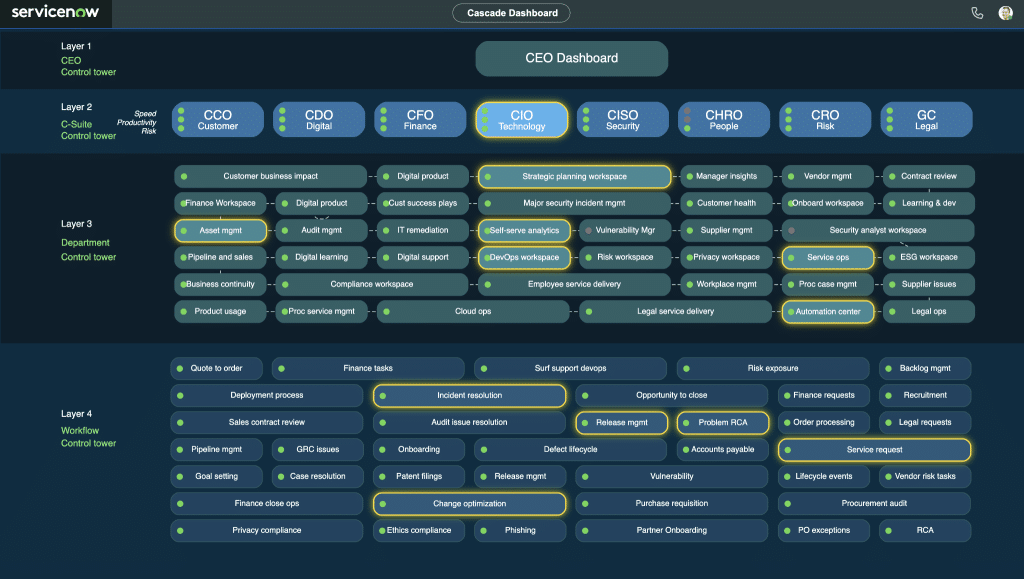Select the highlighted Asset mgmt tile
1024x579 pixels.
[x=220, y=230]
